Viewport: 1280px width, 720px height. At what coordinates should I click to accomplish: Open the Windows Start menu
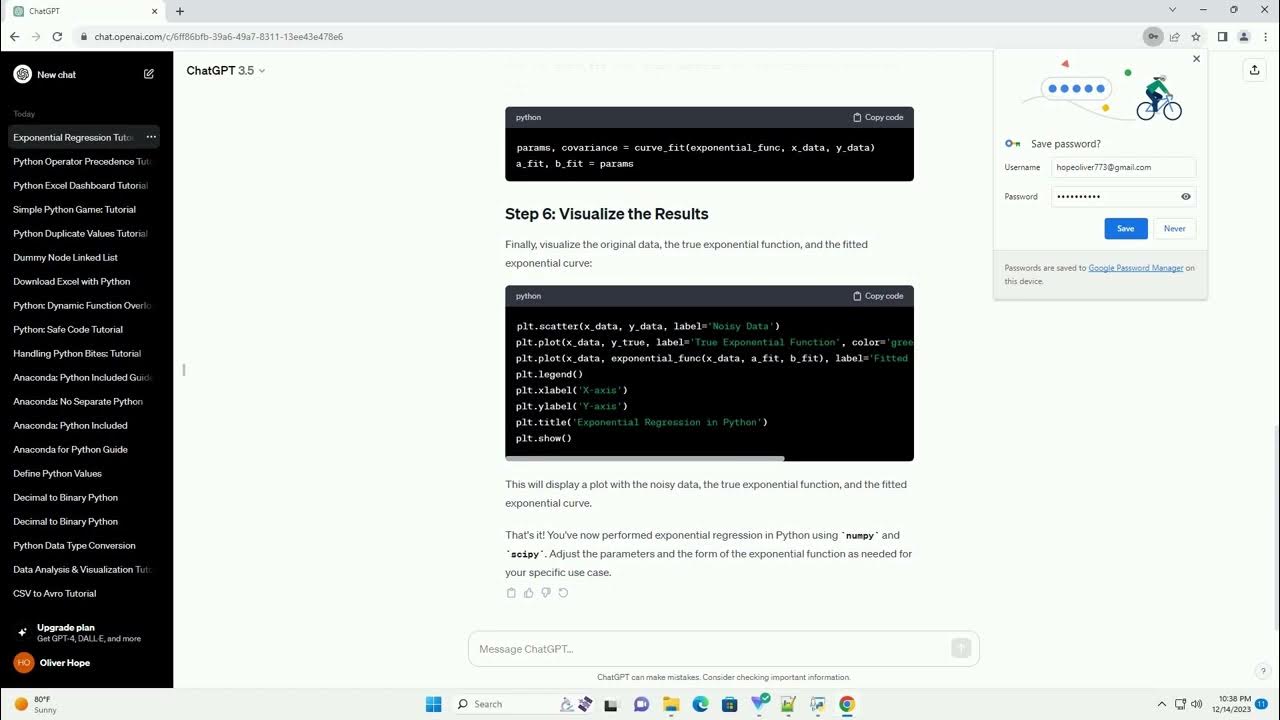pyautogui.click(x=433, y=704)
